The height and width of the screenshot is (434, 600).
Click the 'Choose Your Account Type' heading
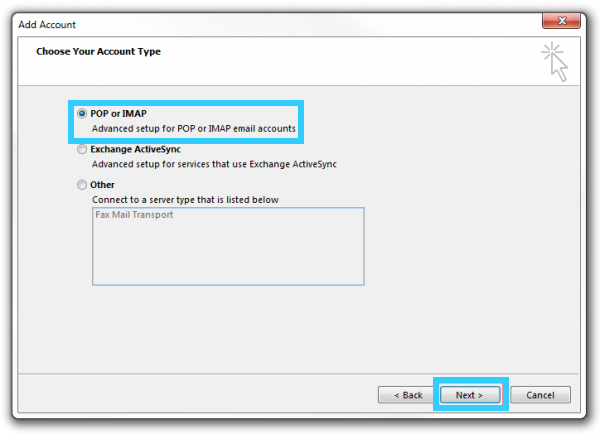[98, 51]
